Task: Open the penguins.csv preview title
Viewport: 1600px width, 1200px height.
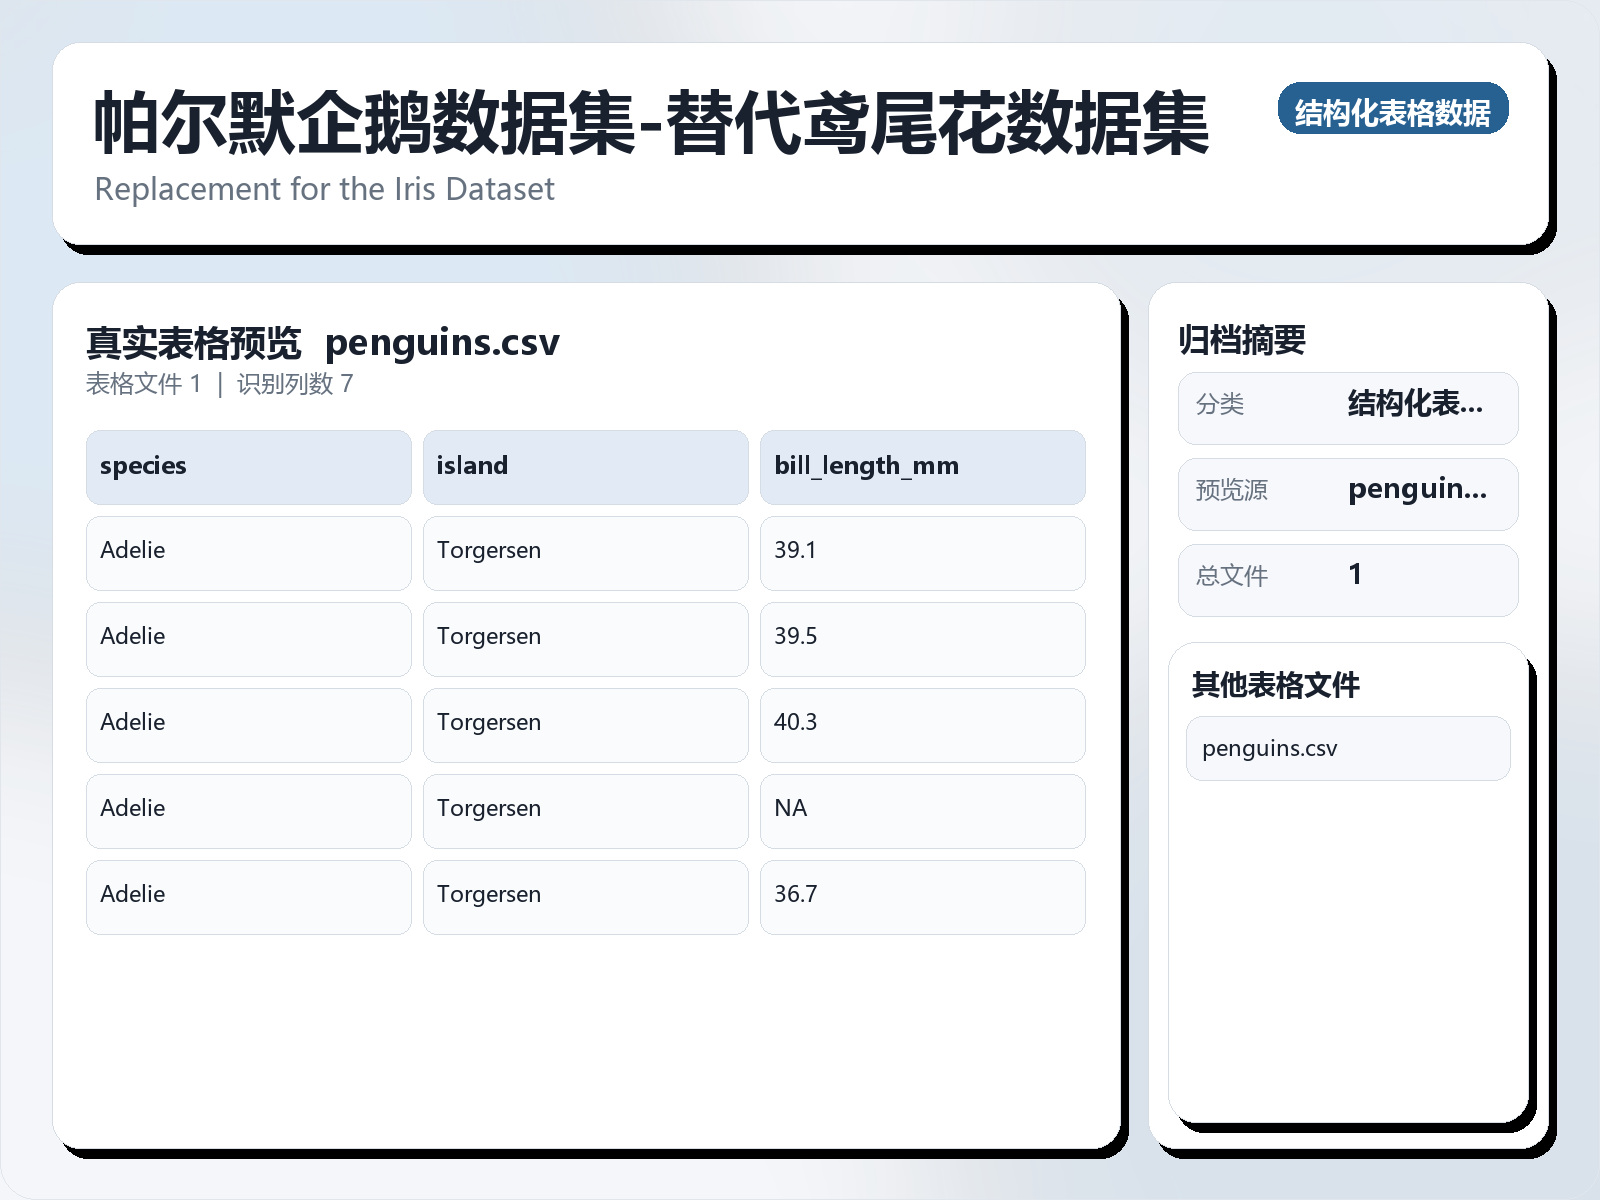Action: [444, 343]
